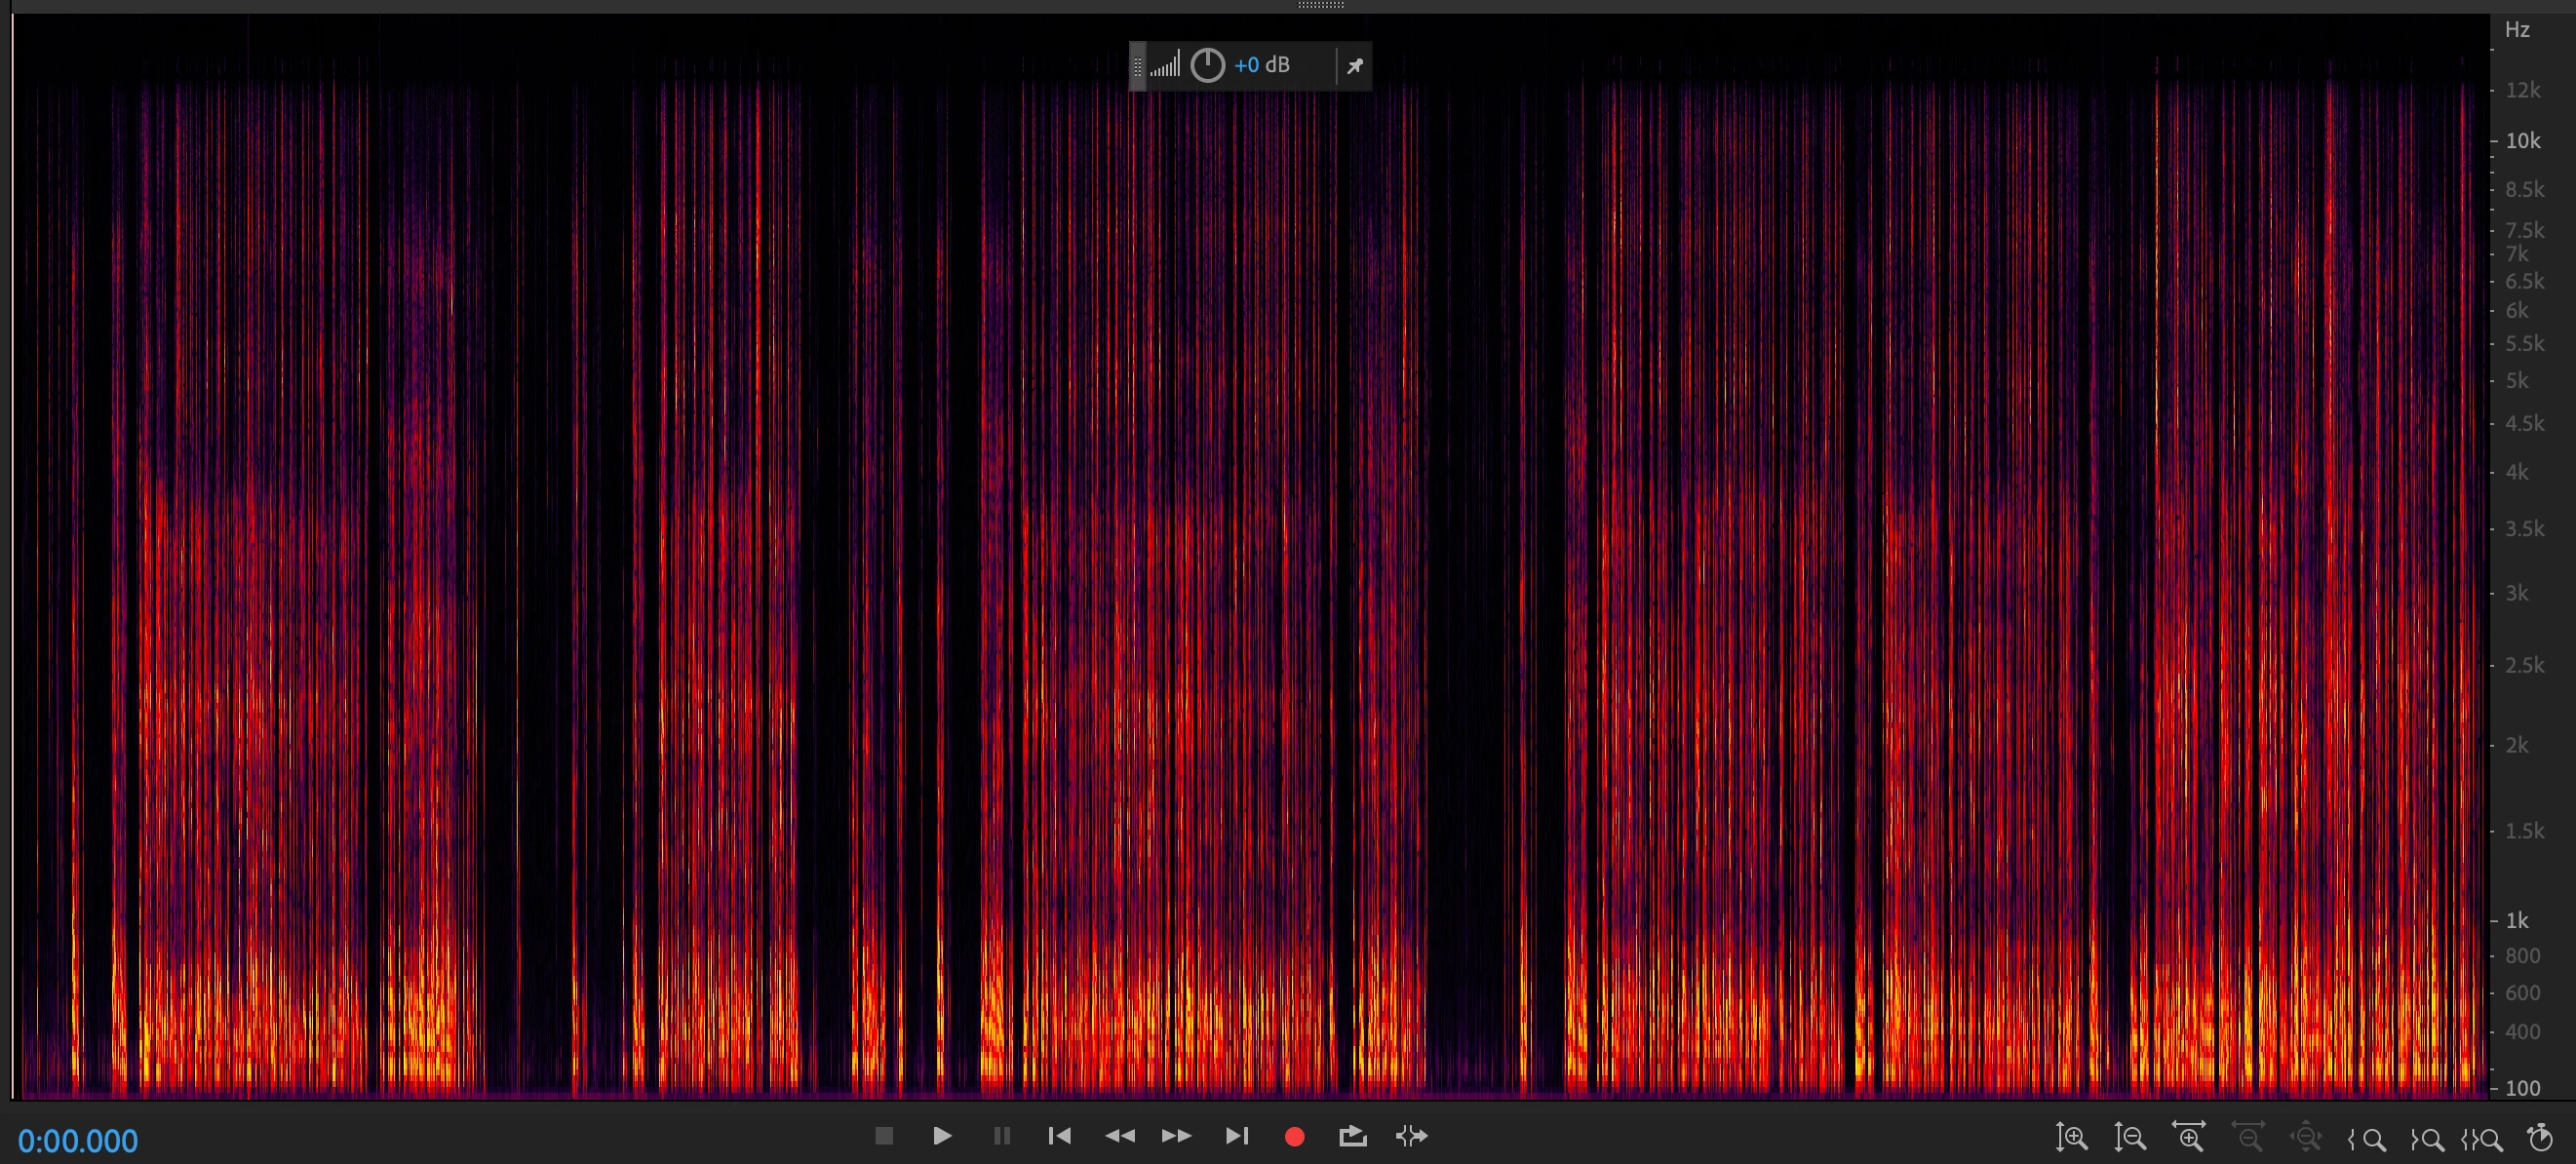The width and height of the screenshot is (2576, 1164).
Task: Zoom in amplitude vertically
Action: 2071,1137
